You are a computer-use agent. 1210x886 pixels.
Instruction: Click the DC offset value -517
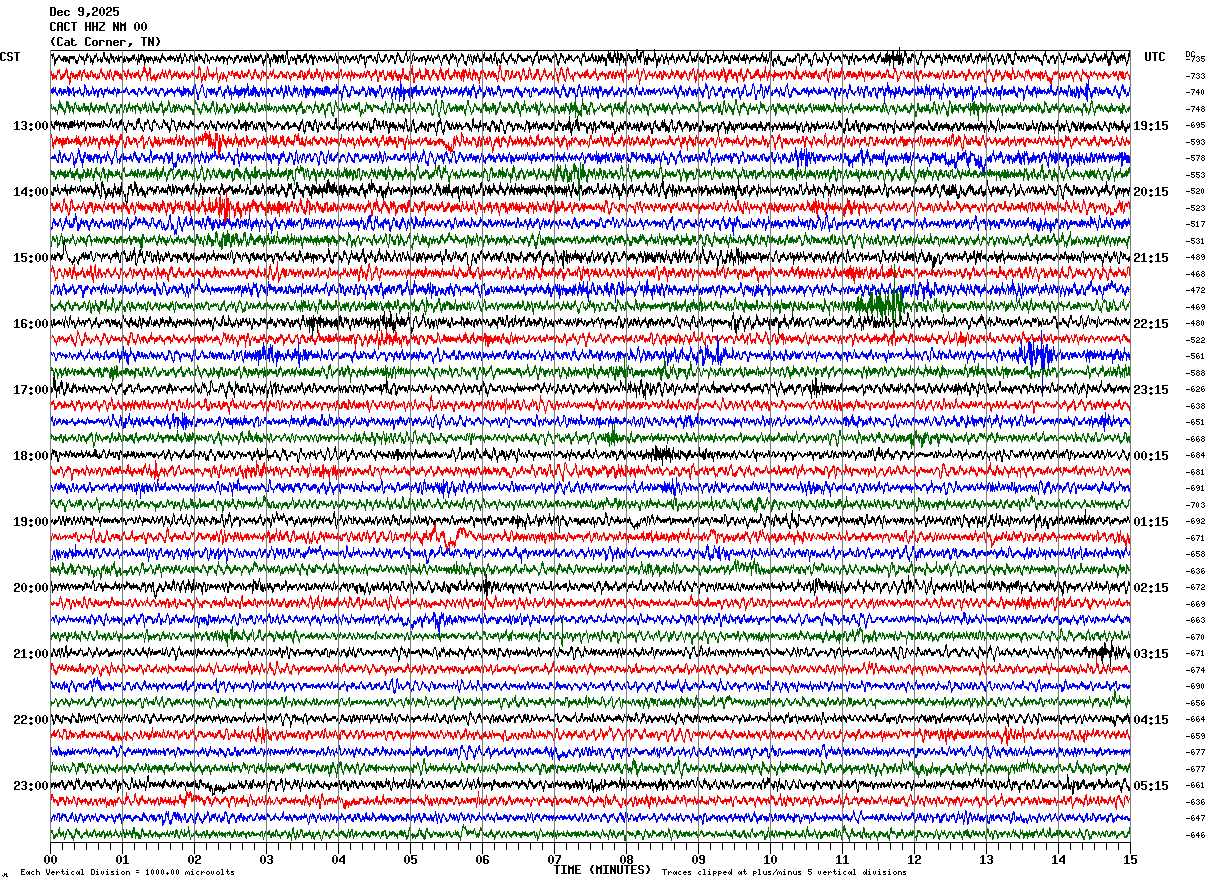(x=1195, y=224)
